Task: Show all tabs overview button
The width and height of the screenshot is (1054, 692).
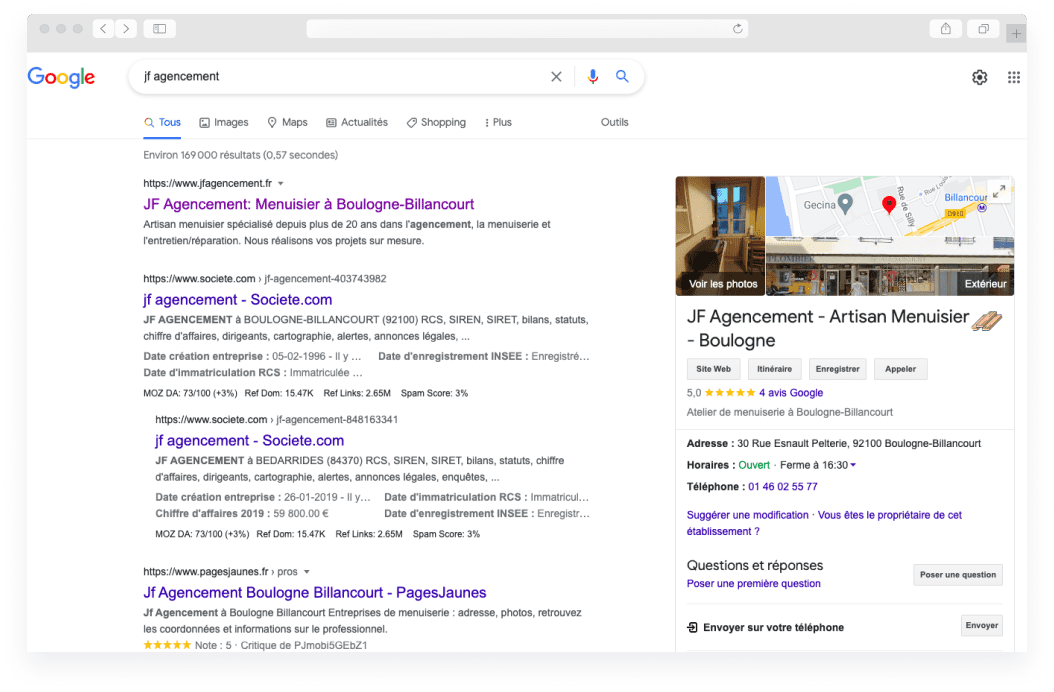Action: point(983,28)
